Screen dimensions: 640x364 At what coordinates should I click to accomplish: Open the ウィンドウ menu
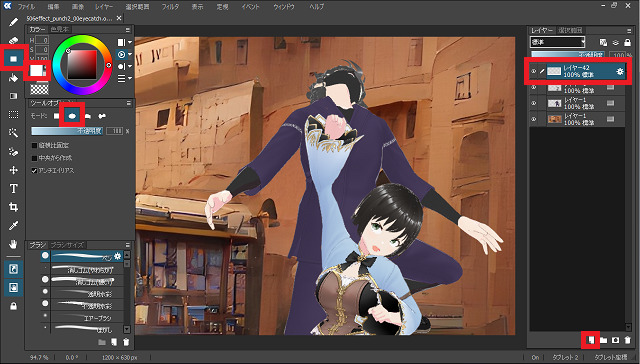coord(284,7)
